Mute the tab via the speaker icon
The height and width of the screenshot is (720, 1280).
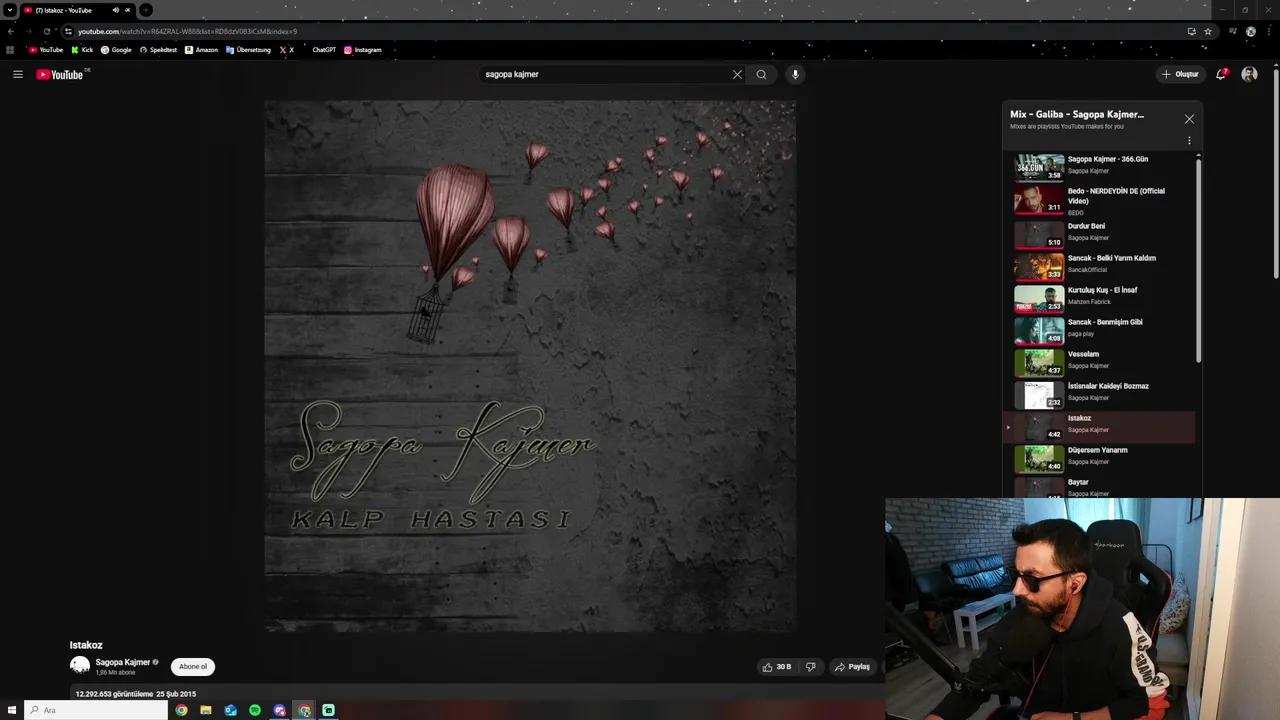point(115,10)
